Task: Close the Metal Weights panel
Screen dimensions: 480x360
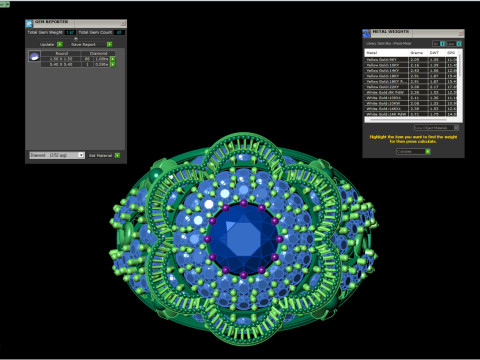Action: (x=461, y=33)
